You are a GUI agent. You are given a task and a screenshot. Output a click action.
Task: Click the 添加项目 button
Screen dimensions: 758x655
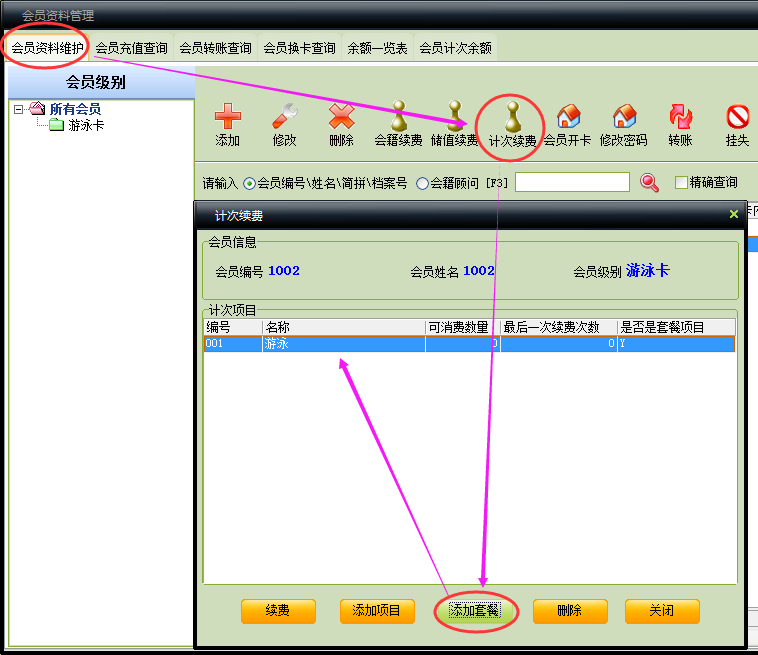377,611
